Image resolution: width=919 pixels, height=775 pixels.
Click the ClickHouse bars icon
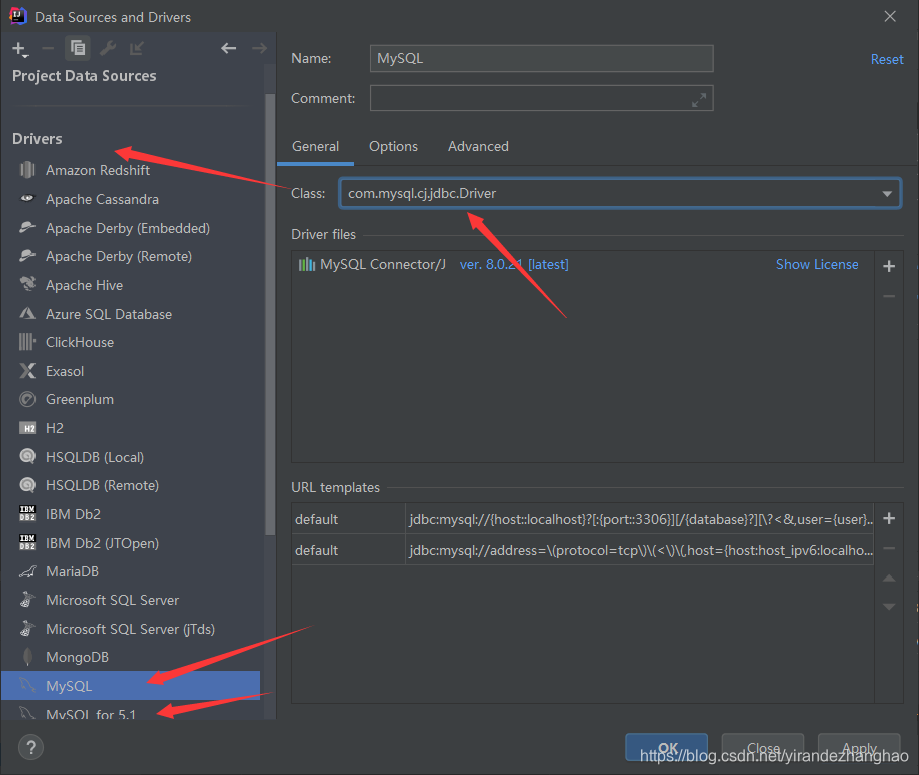click(27, 342)
